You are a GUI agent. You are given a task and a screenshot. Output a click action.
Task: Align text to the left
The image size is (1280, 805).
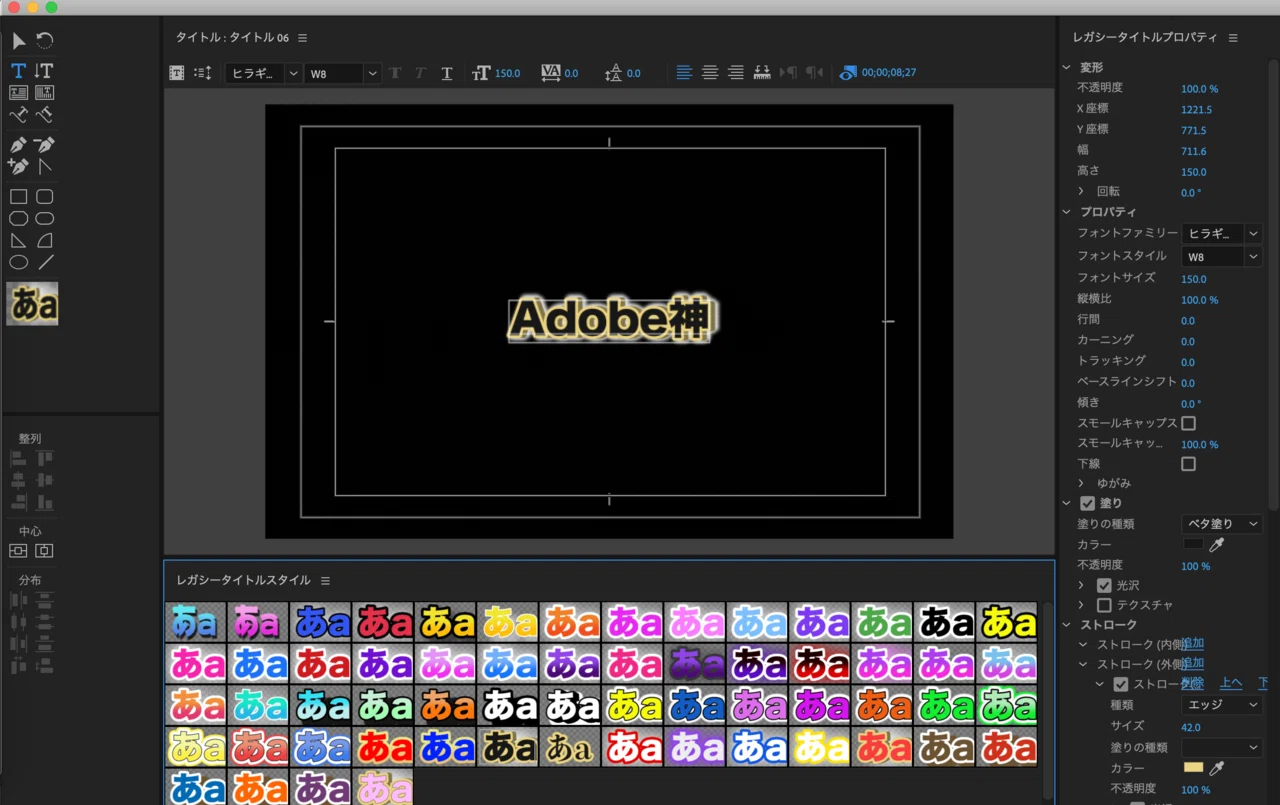click(684, 73)
